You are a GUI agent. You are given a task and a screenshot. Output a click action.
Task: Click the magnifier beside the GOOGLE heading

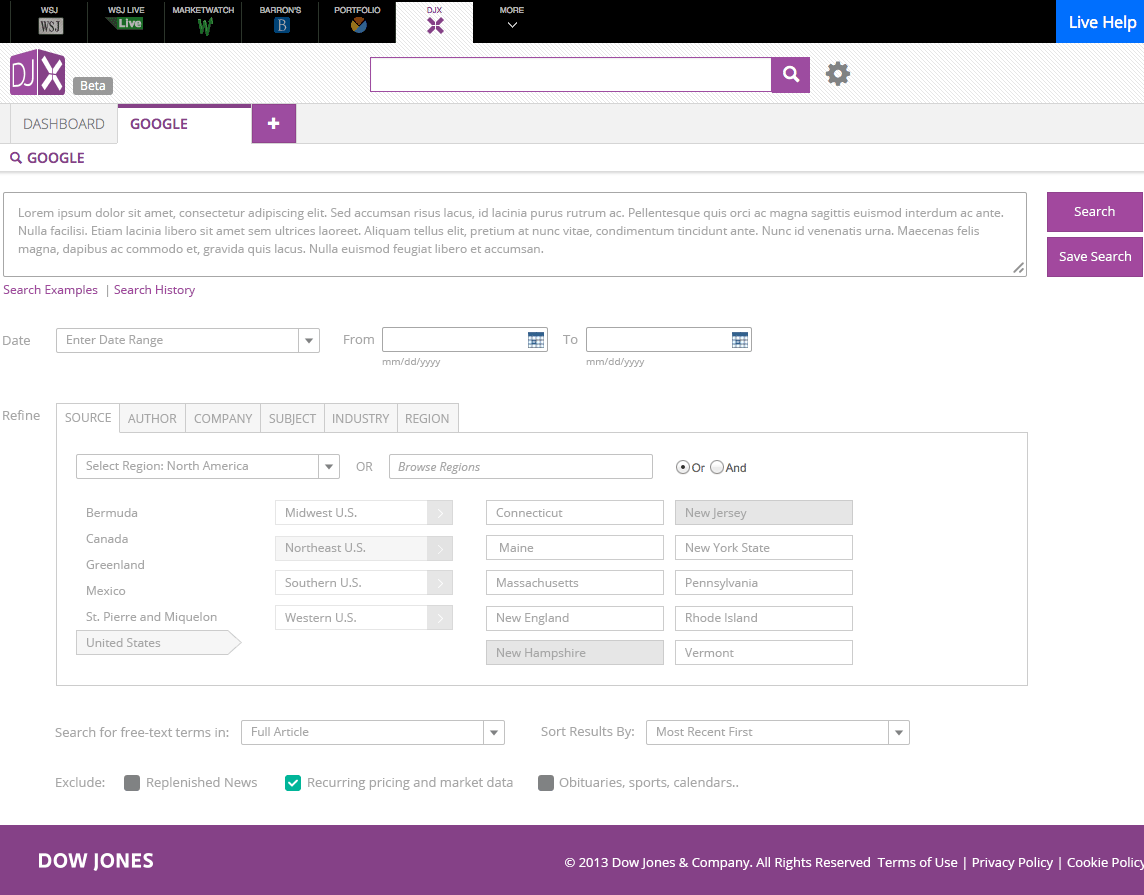click(15, 158)
